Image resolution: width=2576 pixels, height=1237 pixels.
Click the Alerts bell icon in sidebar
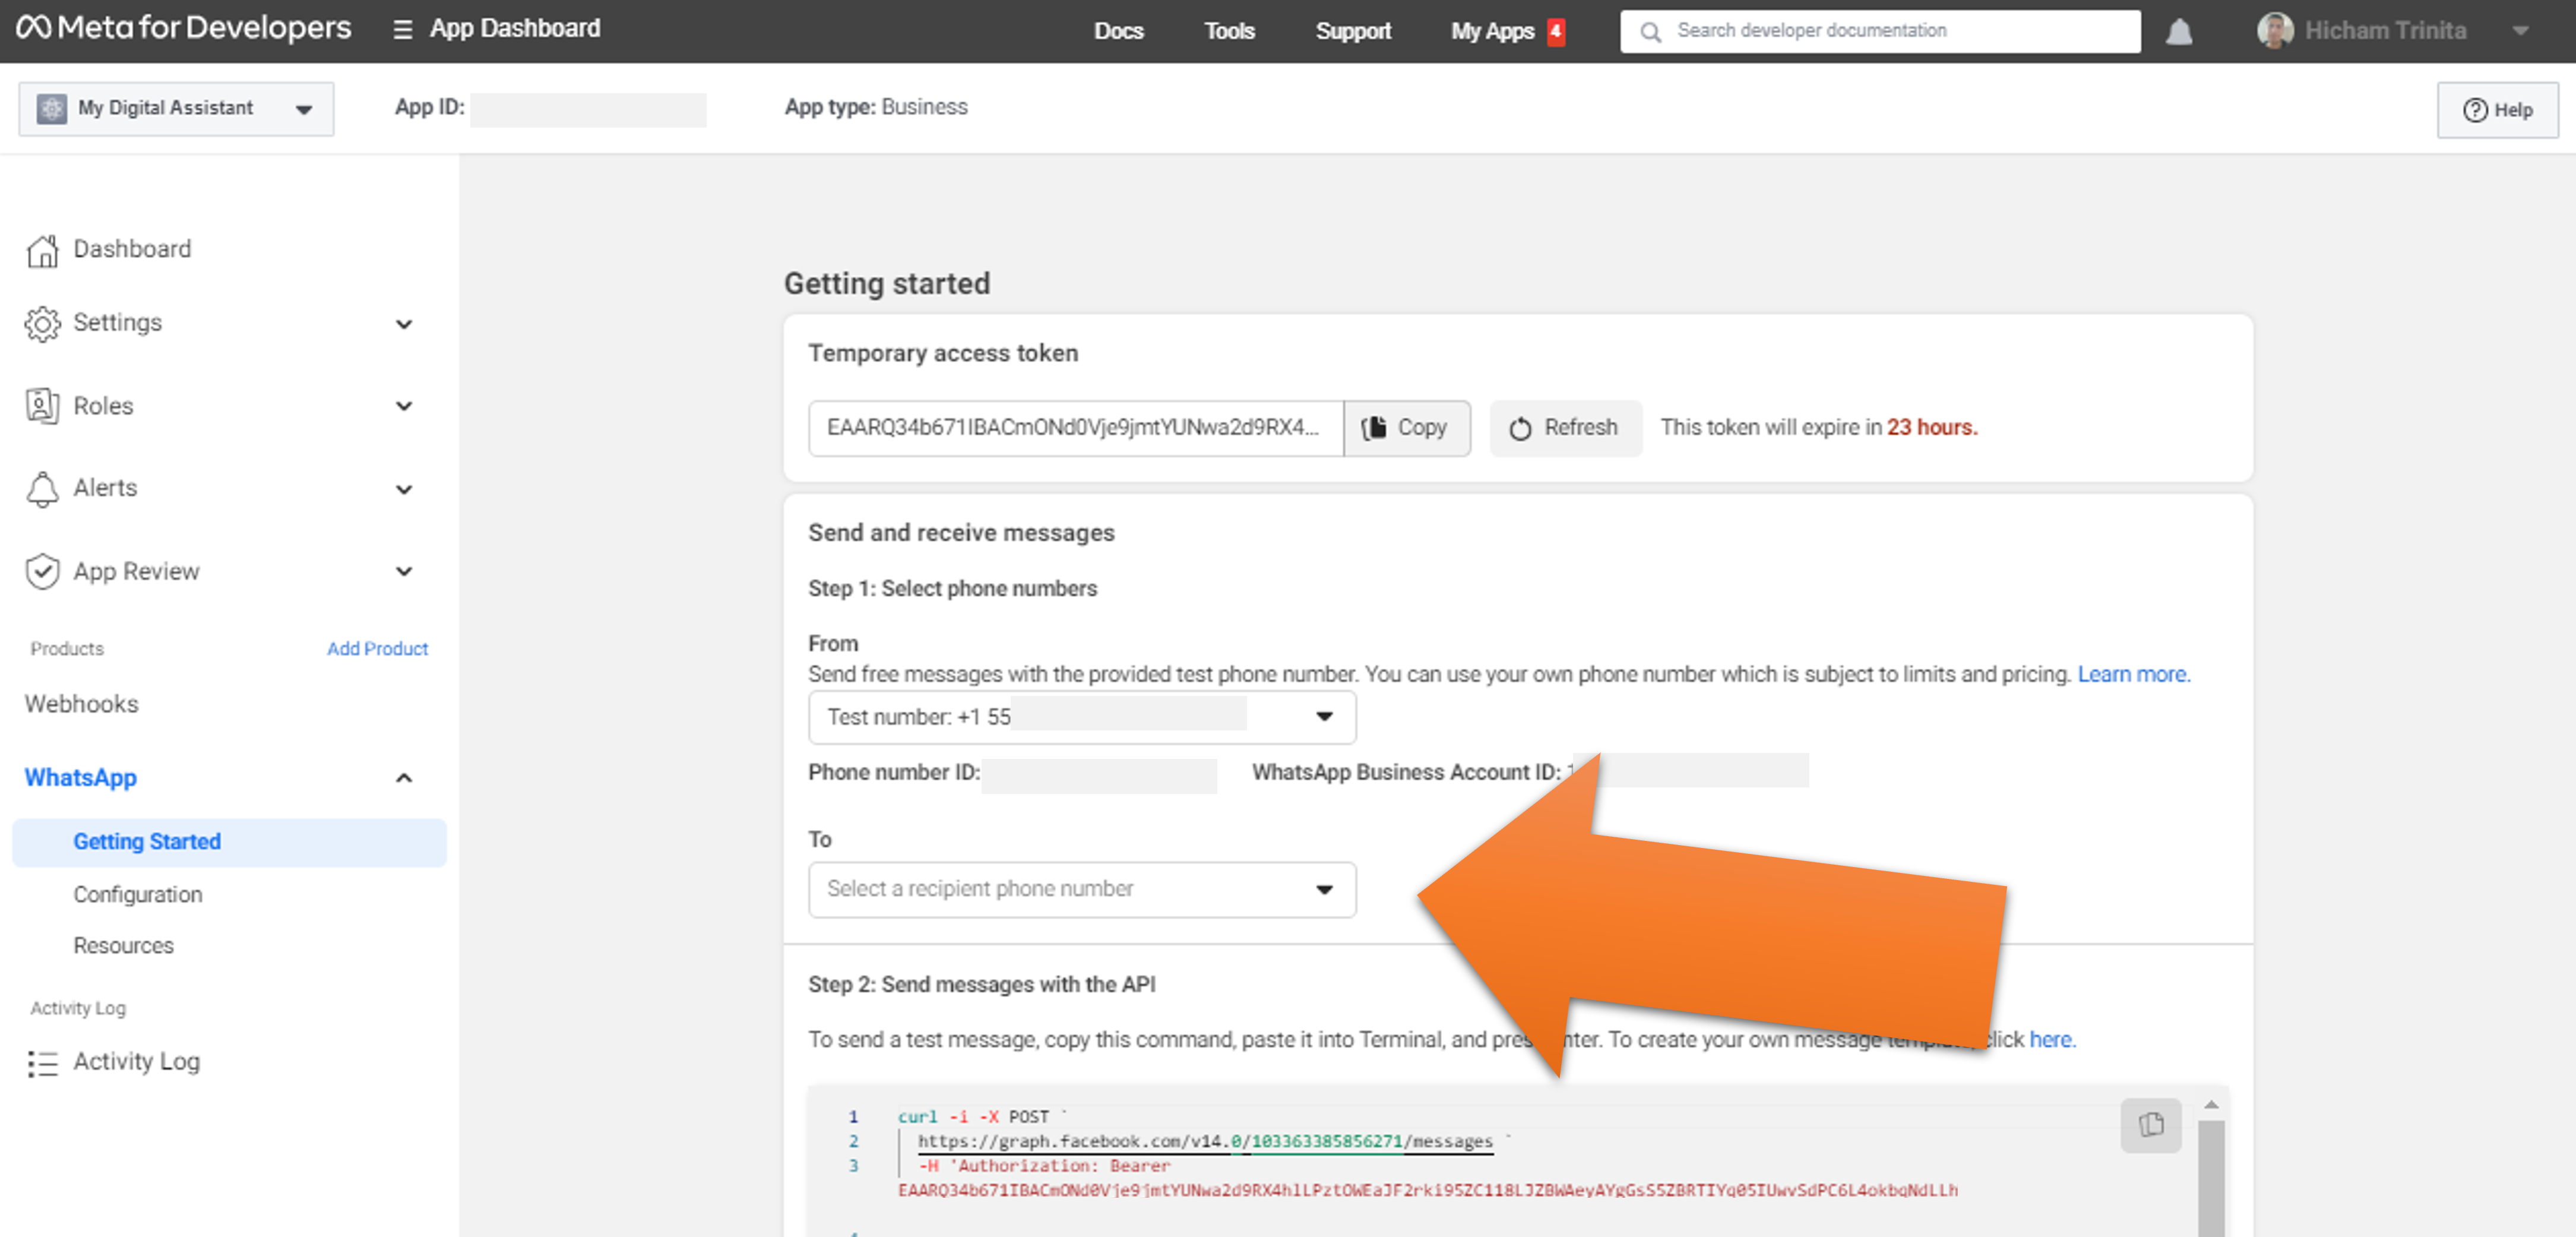point(42,488)
